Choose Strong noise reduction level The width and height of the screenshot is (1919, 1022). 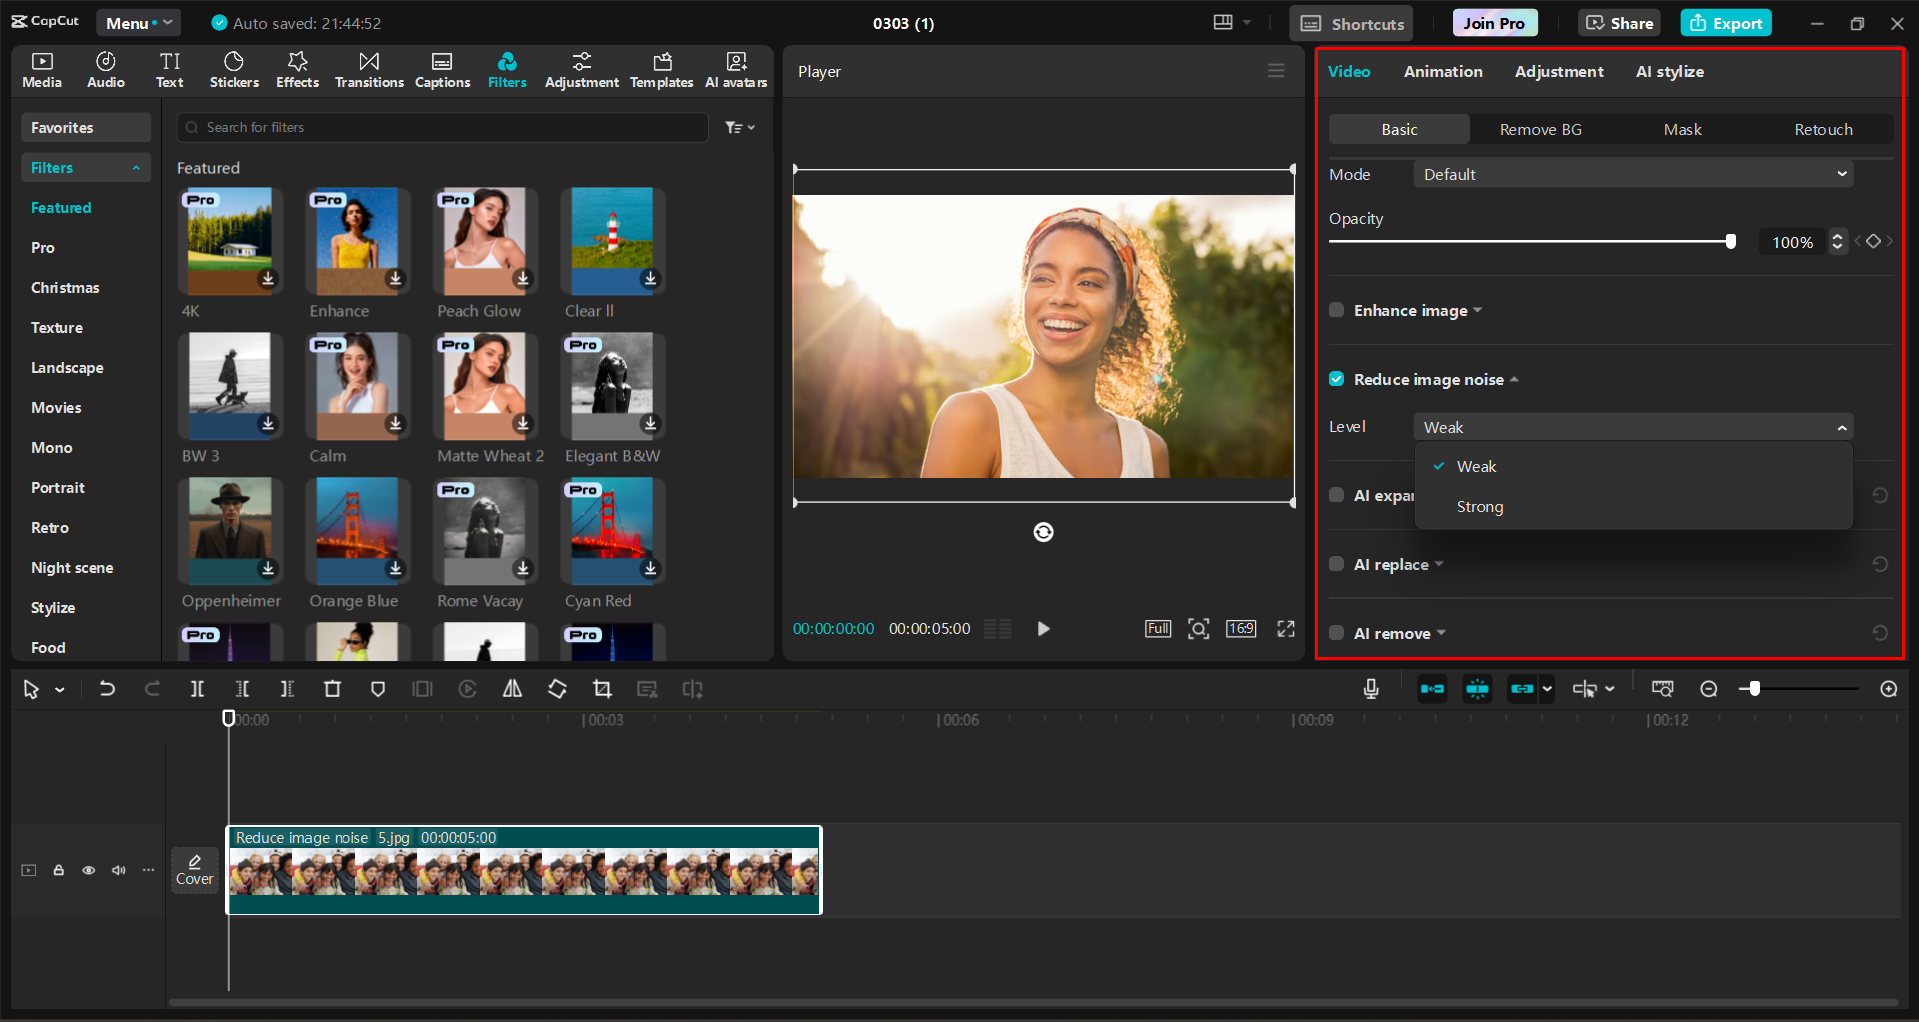click(x=1633, y=507)
